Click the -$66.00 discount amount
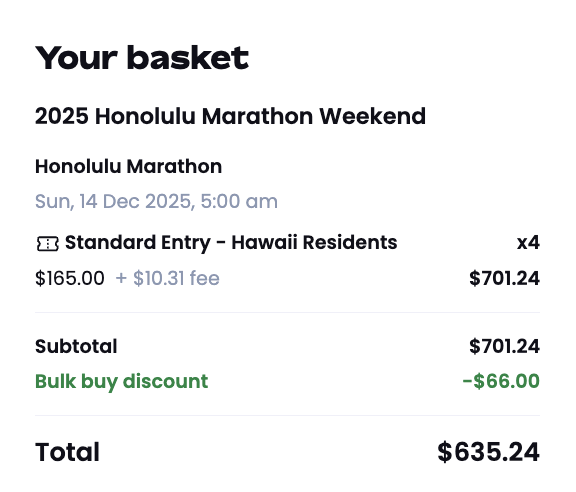Viewport: 576px width, 492px height. pos(501,381)
